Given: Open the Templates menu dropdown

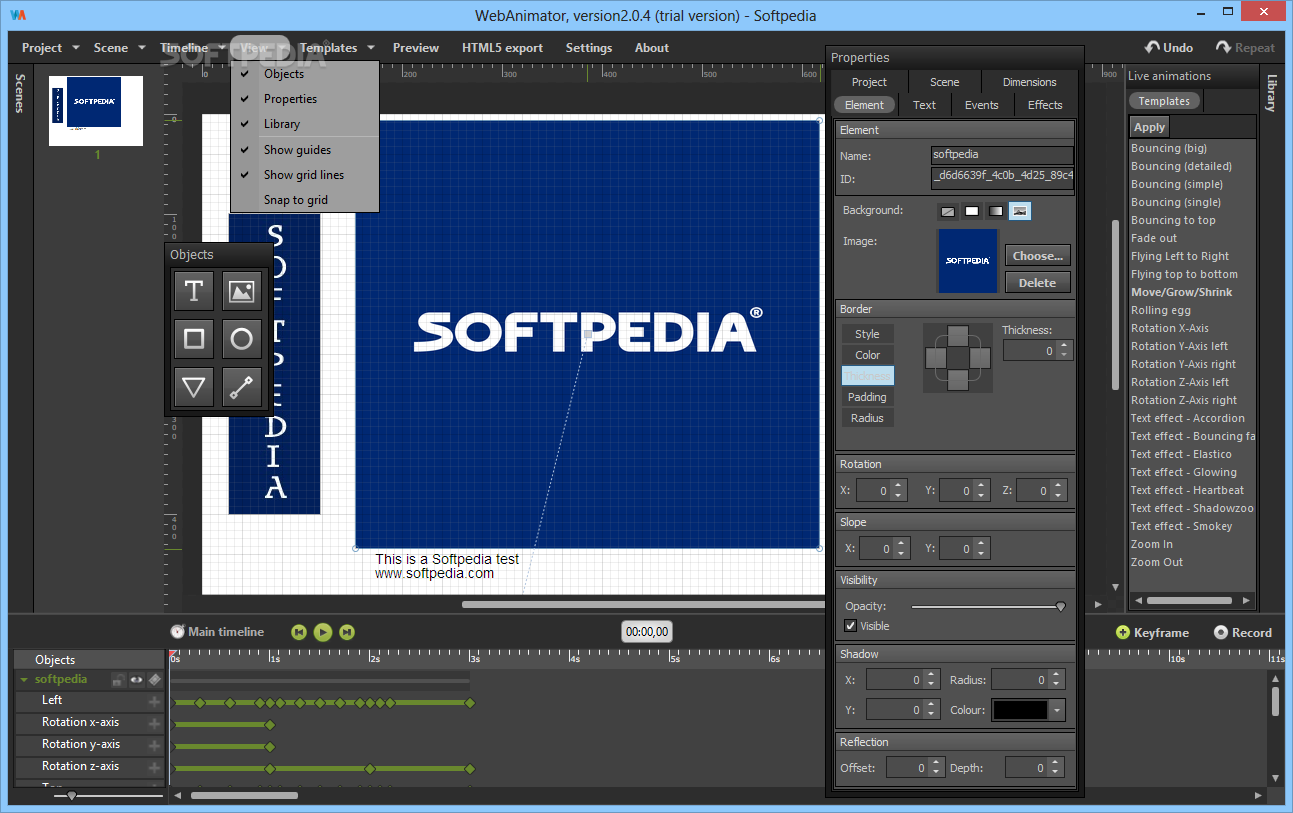Looking at the screenshot, I should [337, 47].
